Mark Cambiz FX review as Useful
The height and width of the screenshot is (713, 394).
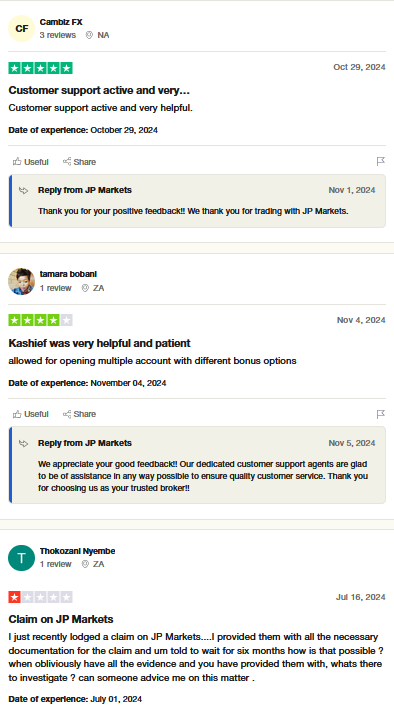coord(30,162)
